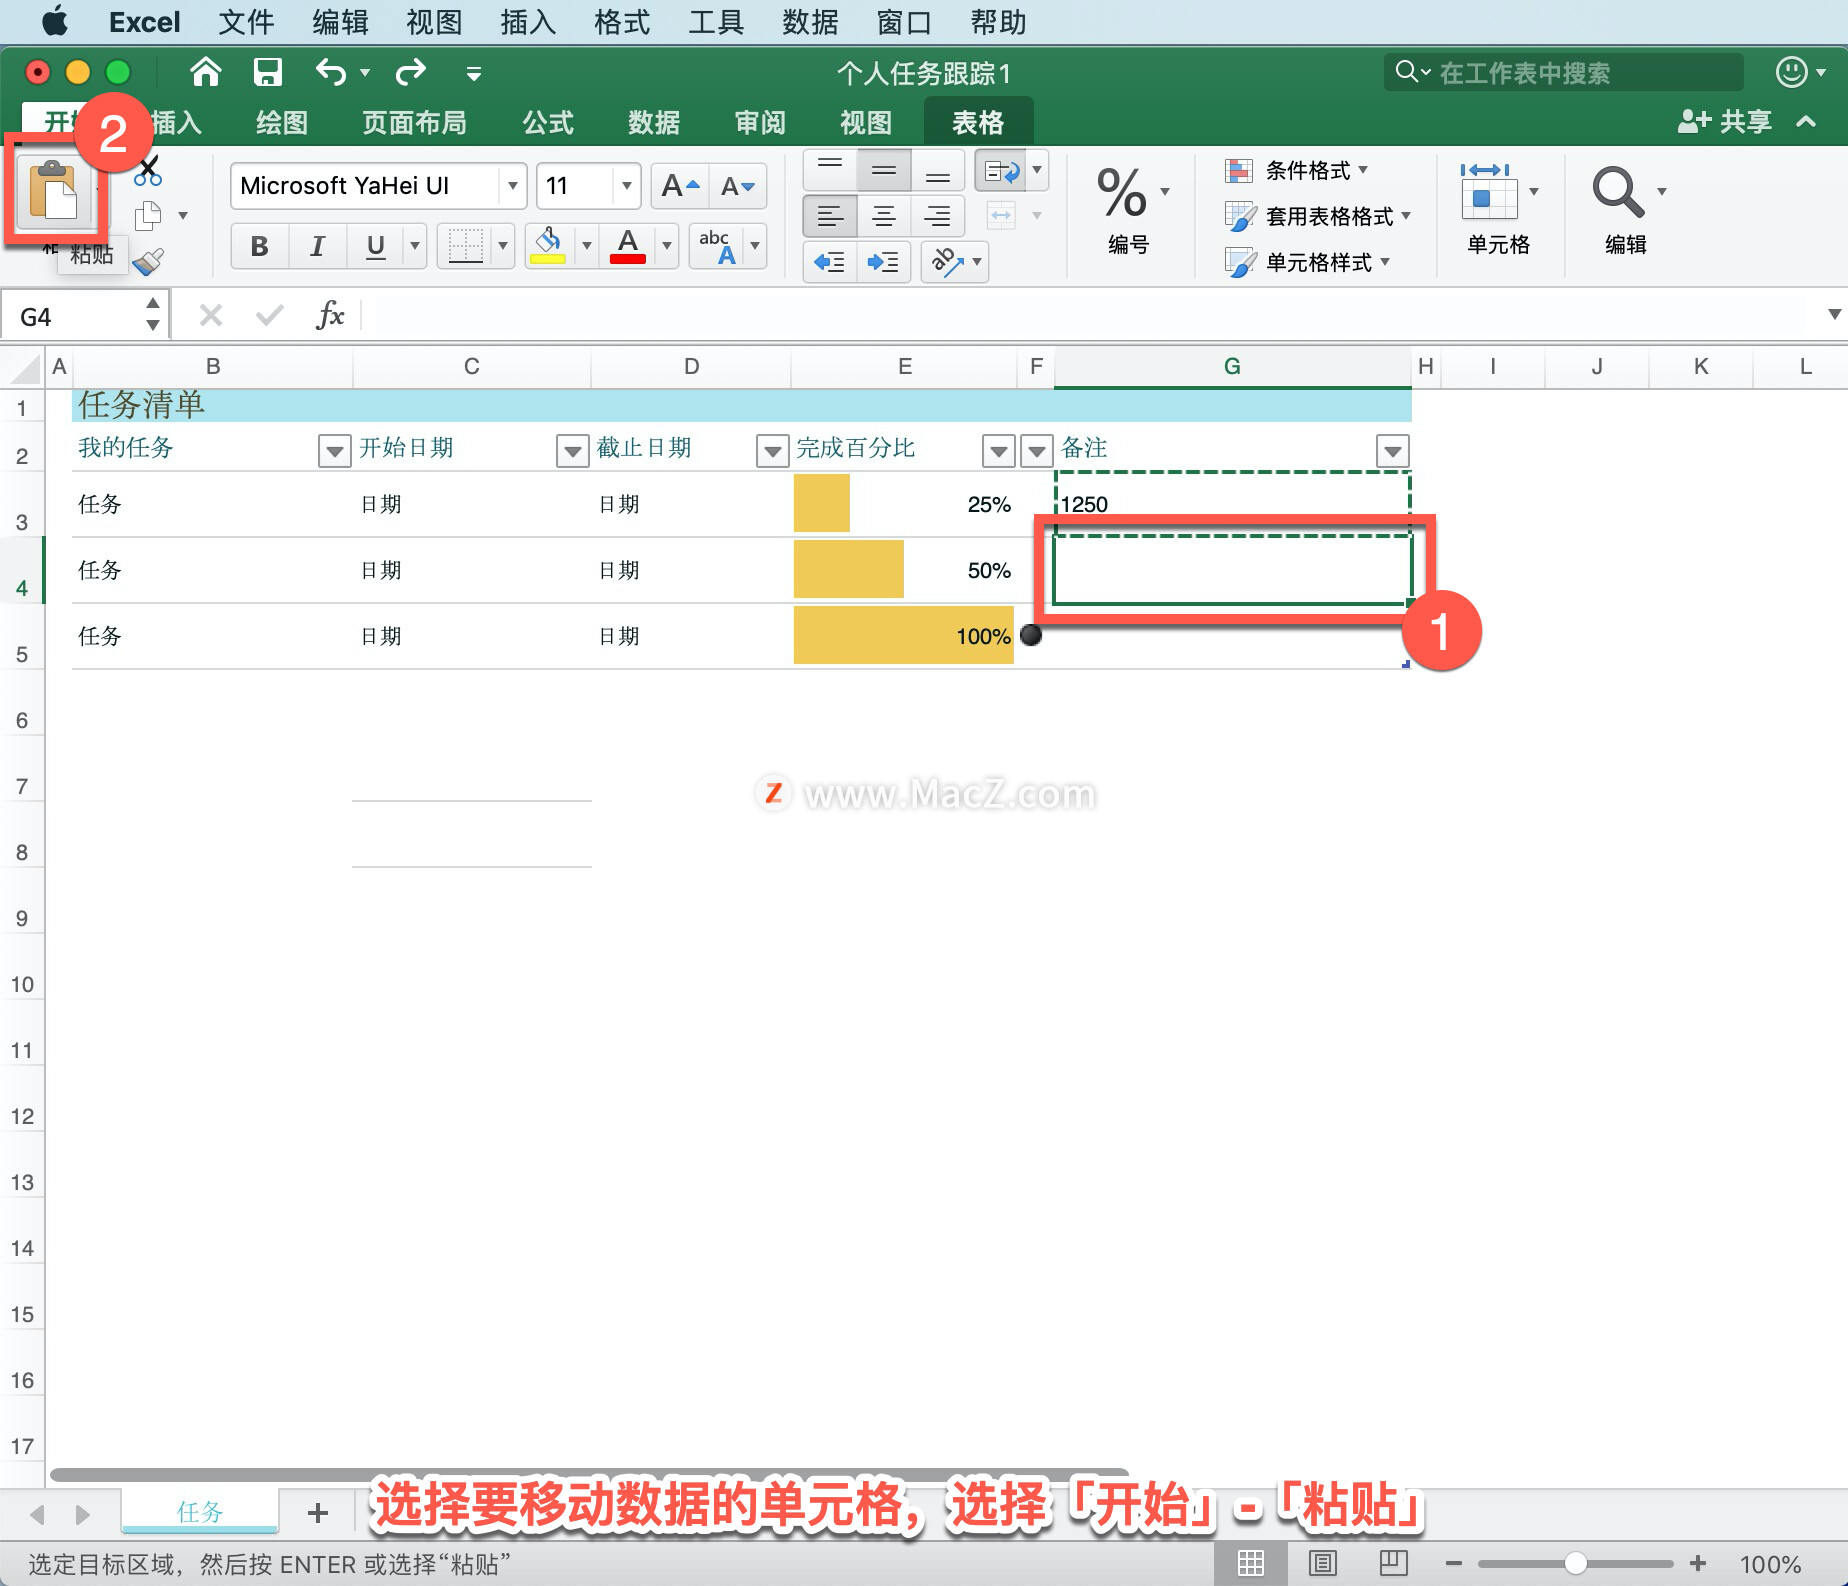The height and width of the screenshot is (1586, 1848).
Task: Undo the last action
Action: coord(331,72)
